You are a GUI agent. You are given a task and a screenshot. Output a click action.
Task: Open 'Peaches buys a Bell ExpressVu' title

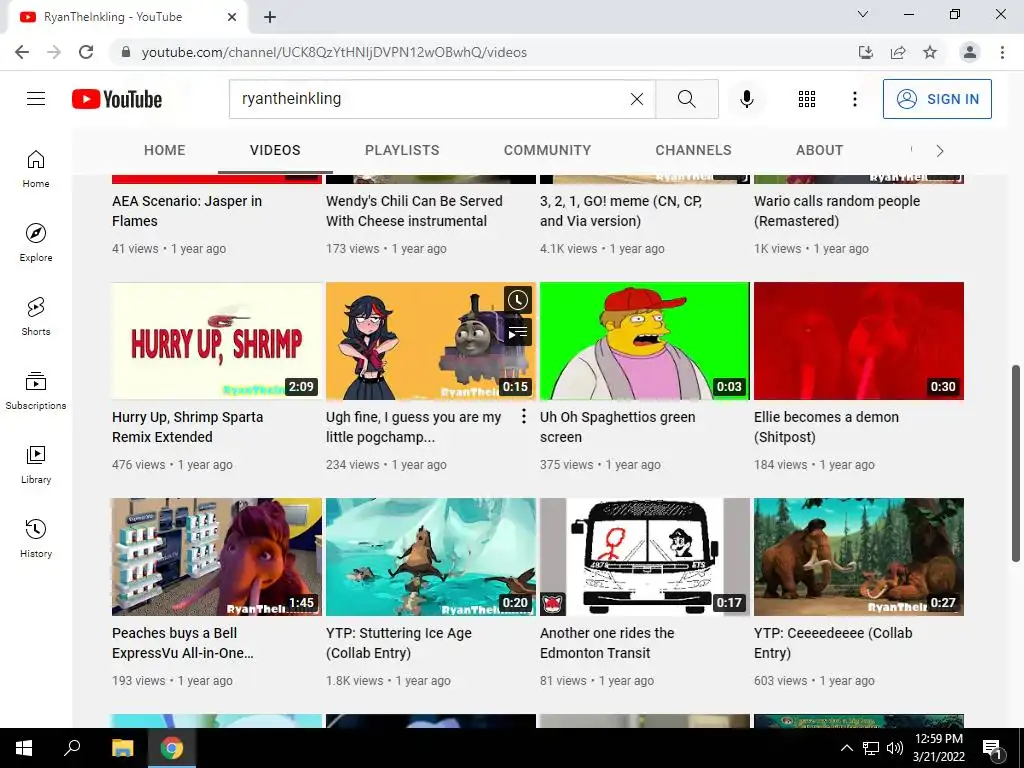click(183, 643)
